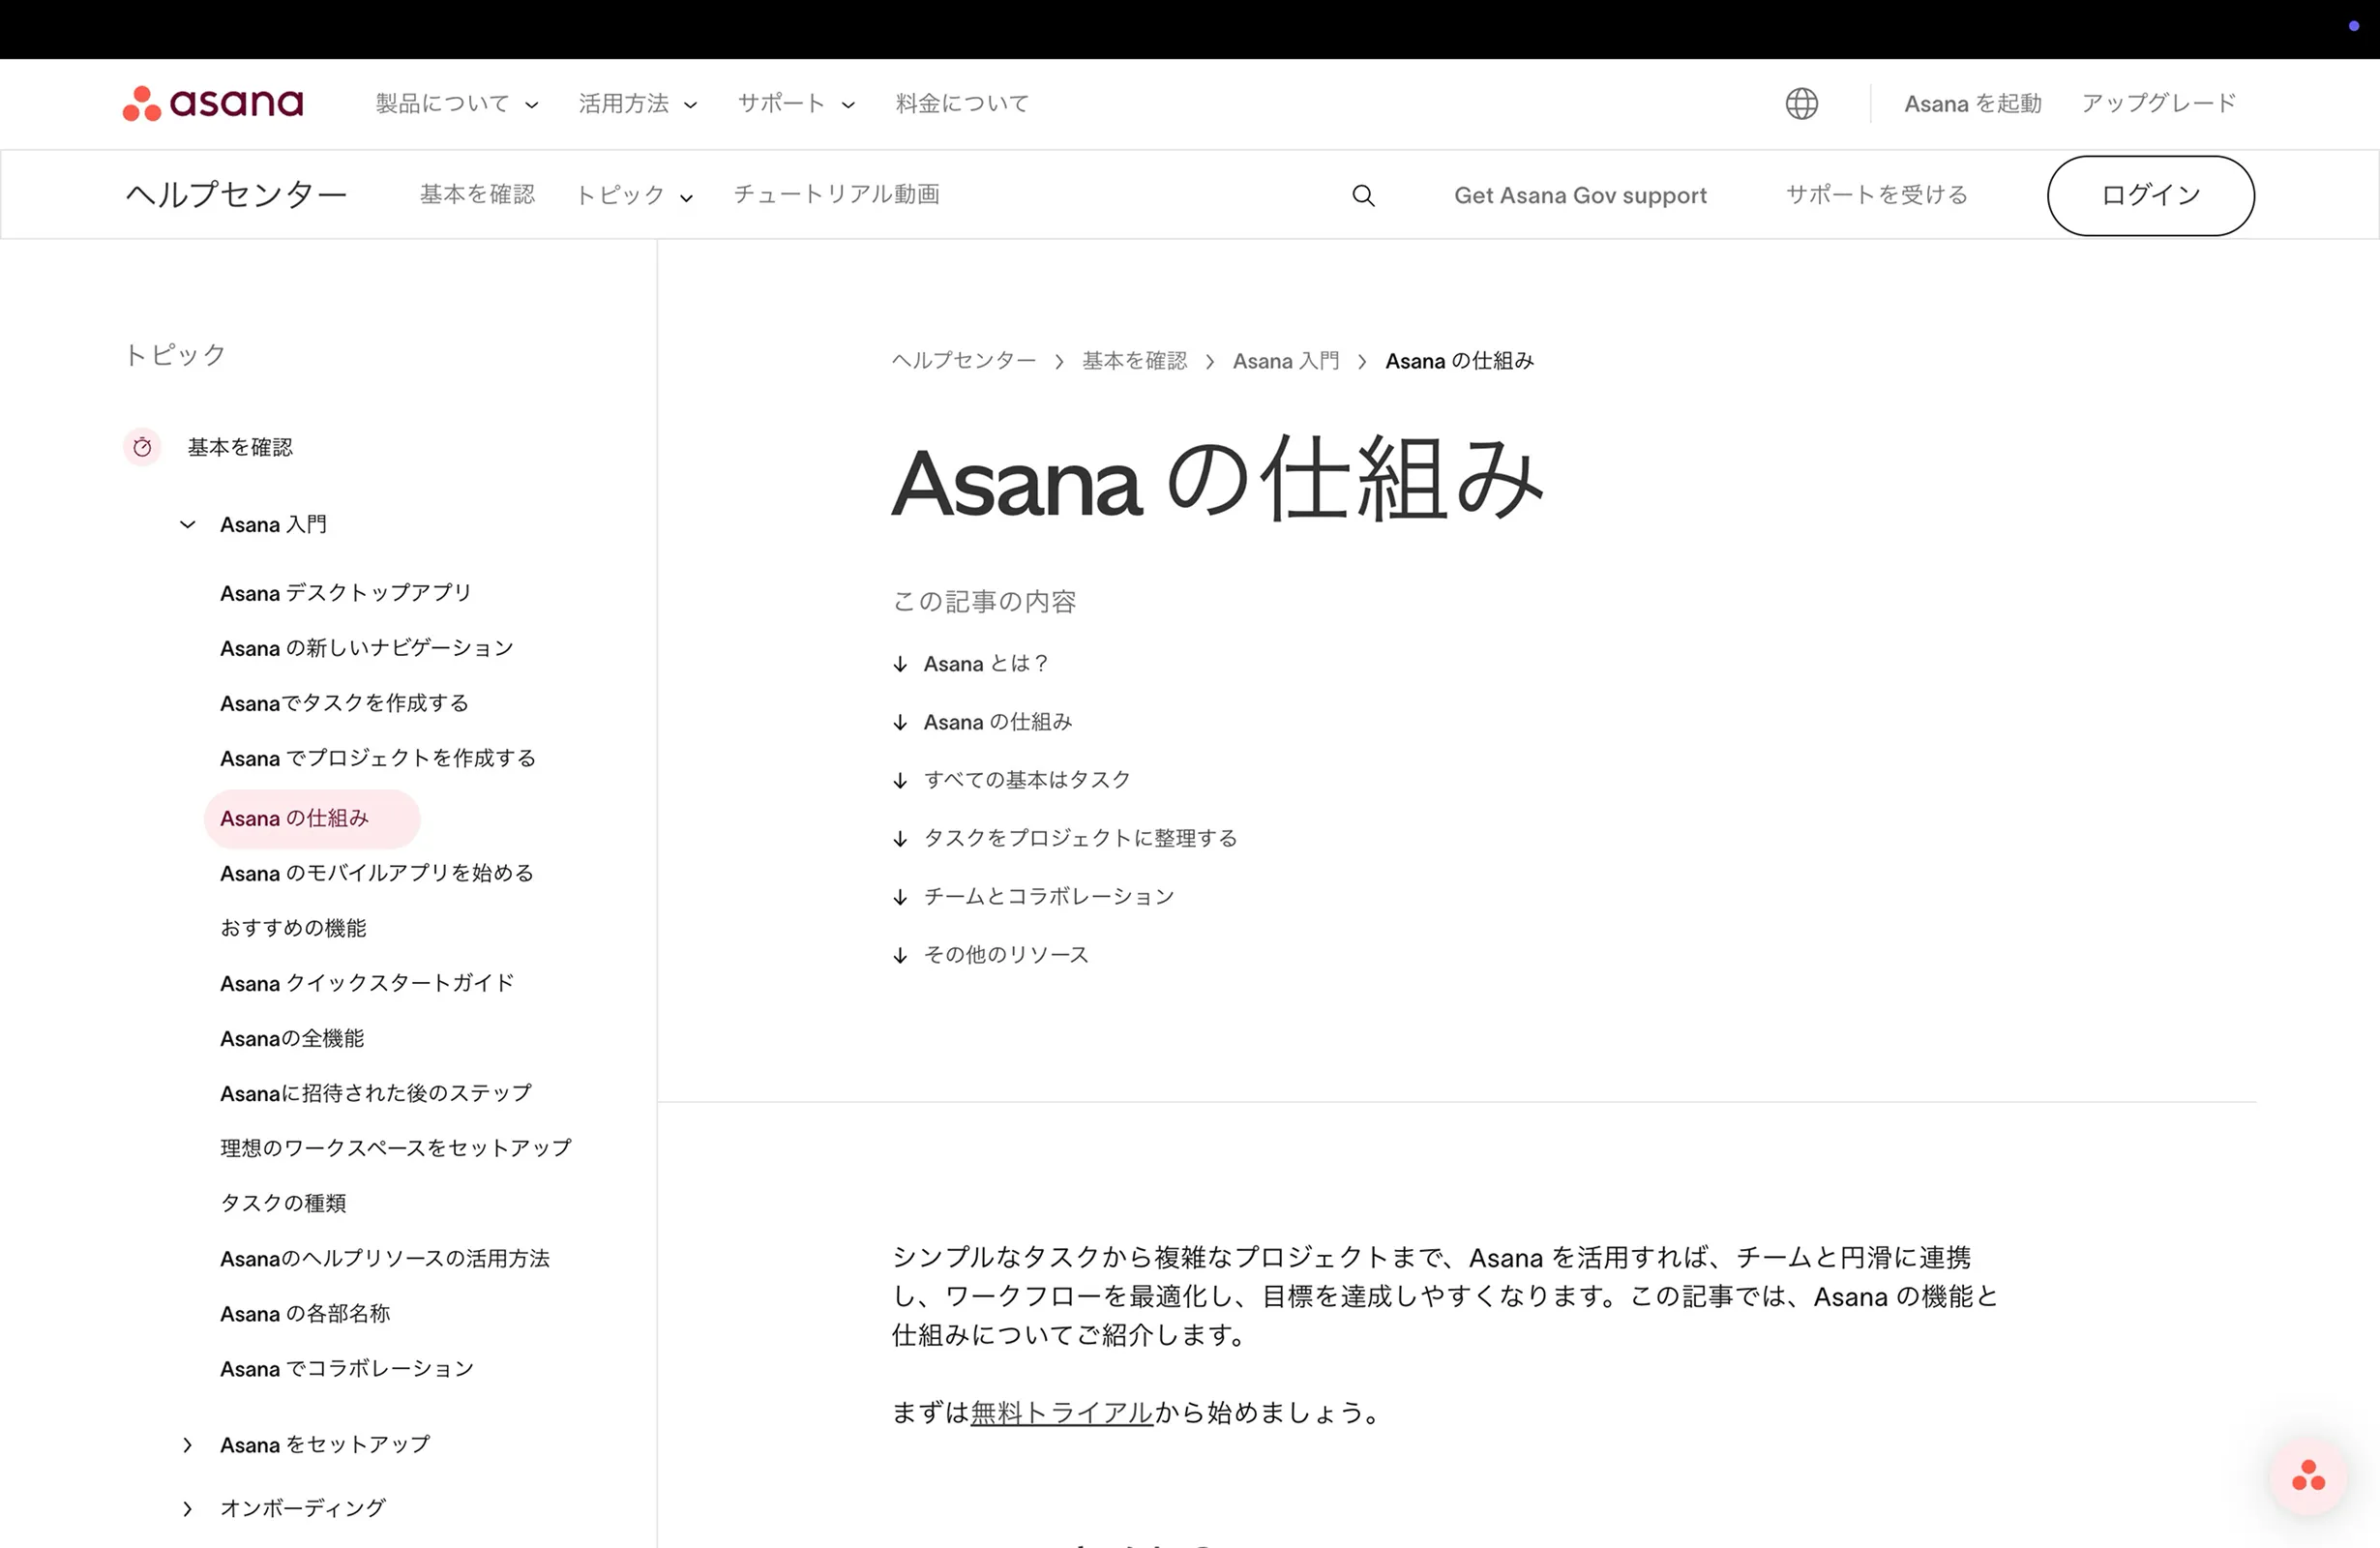Open Asana クイックスタートガイド sidebar item
2380x1548 pixels.
(x=367, y=983)
